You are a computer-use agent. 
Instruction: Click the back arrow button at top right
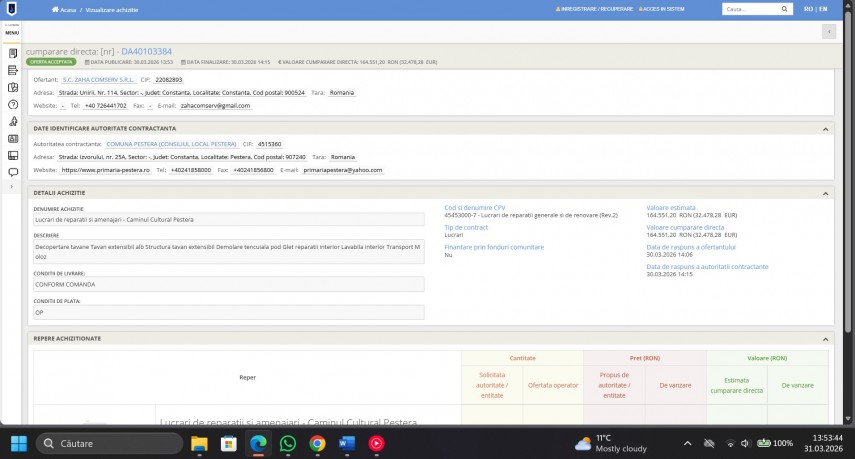[828, 31]
